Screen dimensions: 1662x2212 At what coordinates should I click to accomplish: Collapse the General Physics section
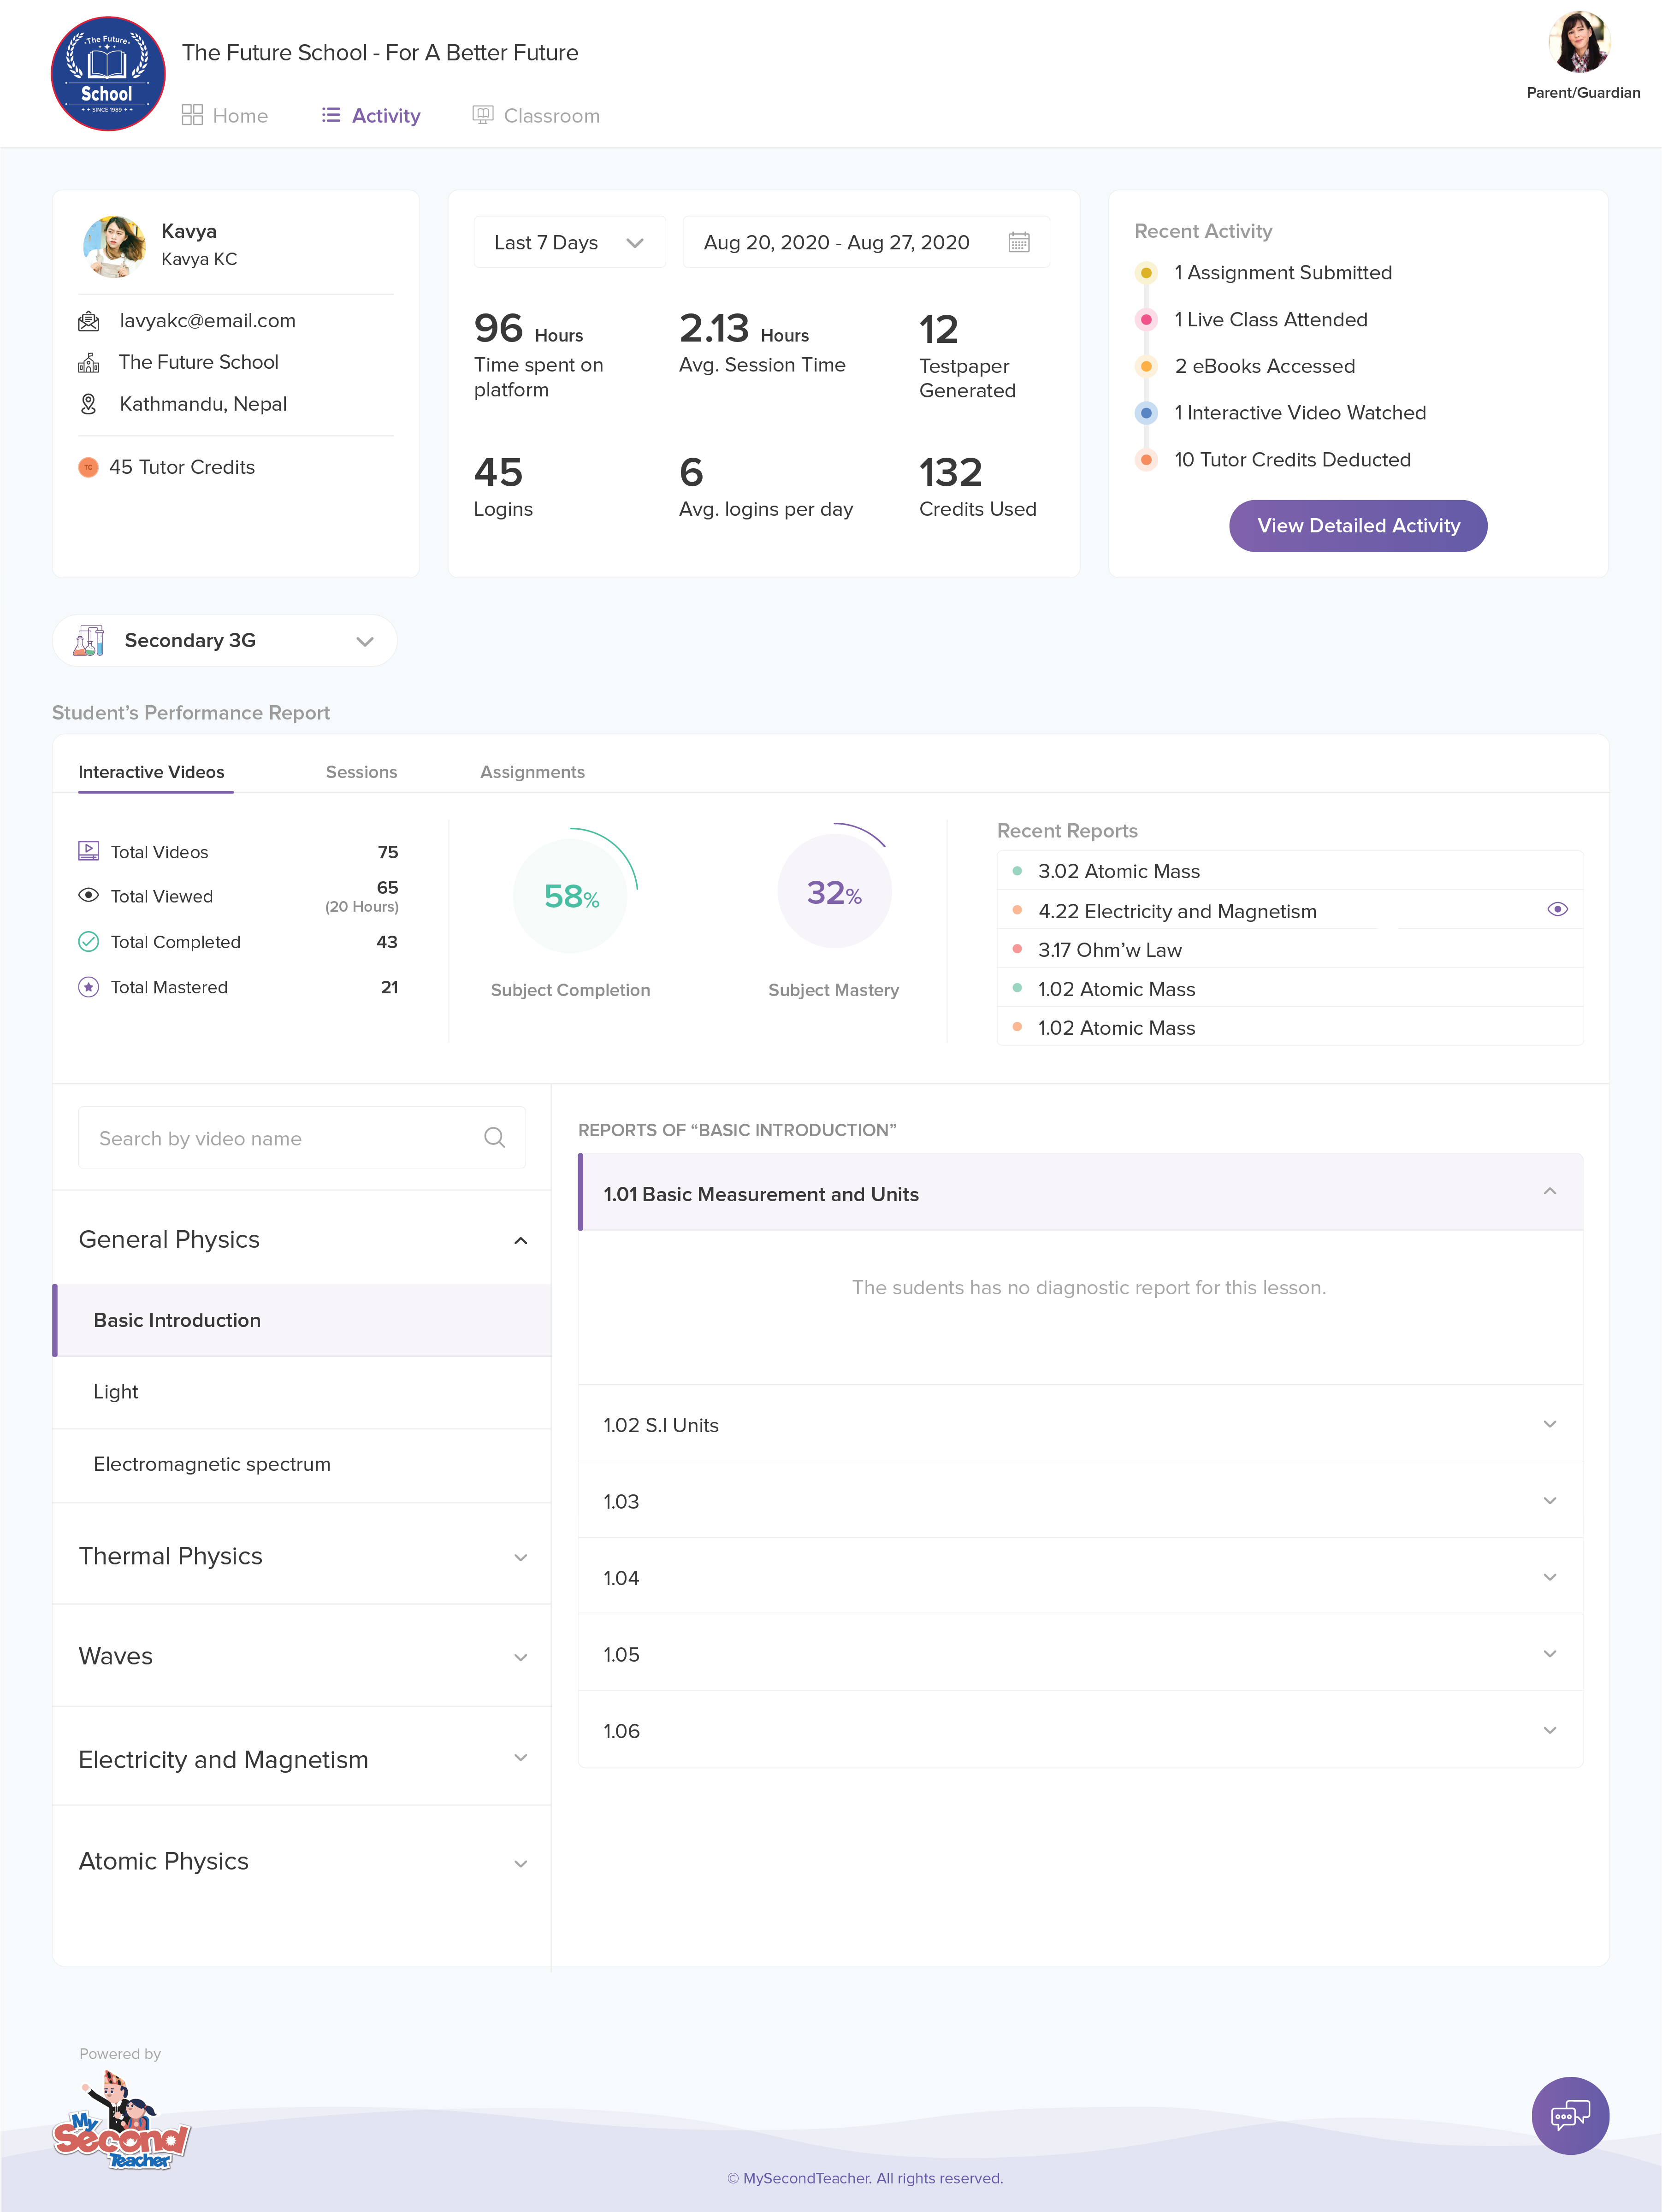tap(302, 1239)
